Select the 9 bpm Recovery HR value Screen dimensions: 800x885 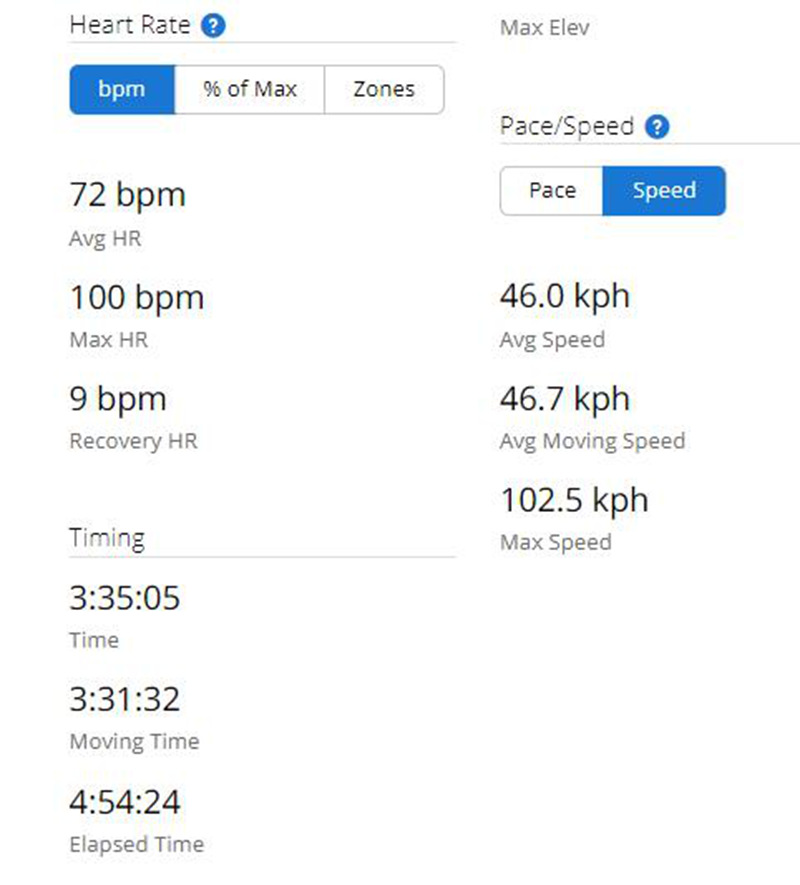[118, 400]
